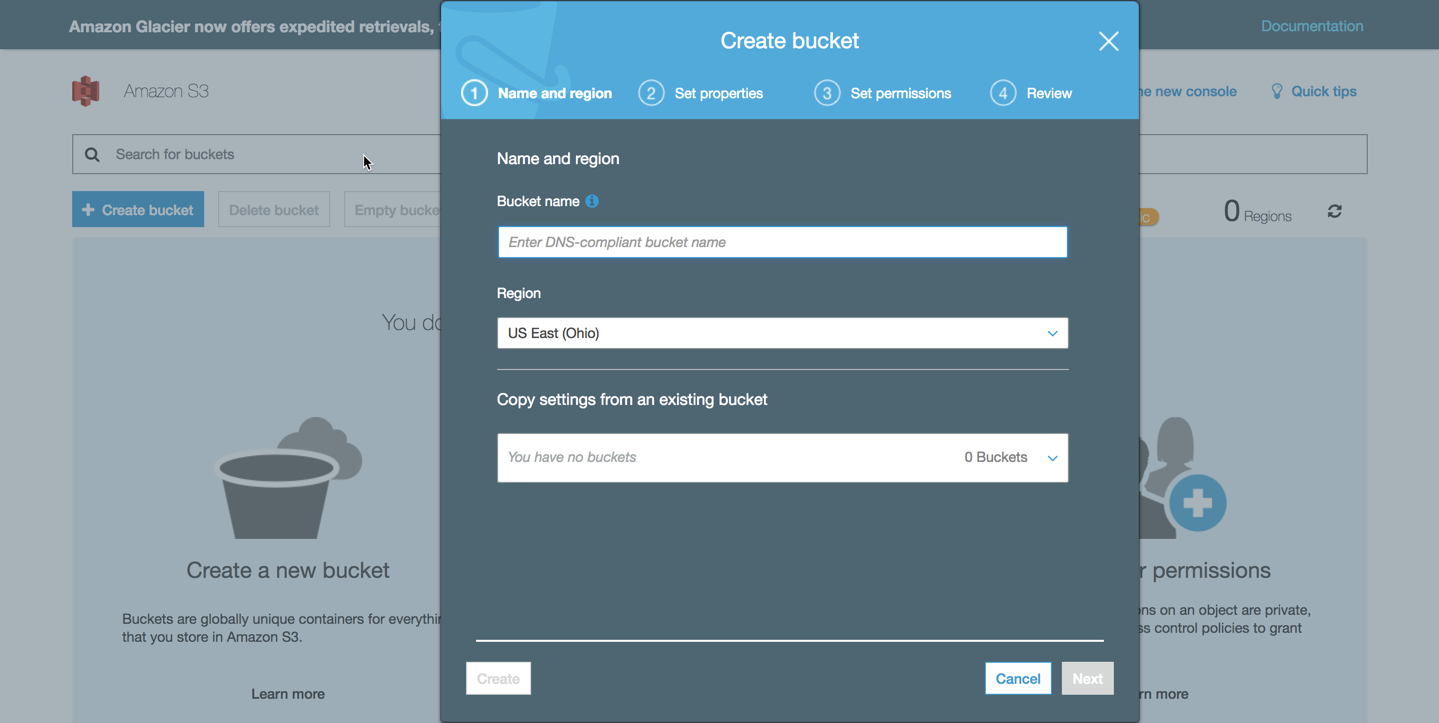
Task: Focus the Bucket name input field
Action: point(782,242)
